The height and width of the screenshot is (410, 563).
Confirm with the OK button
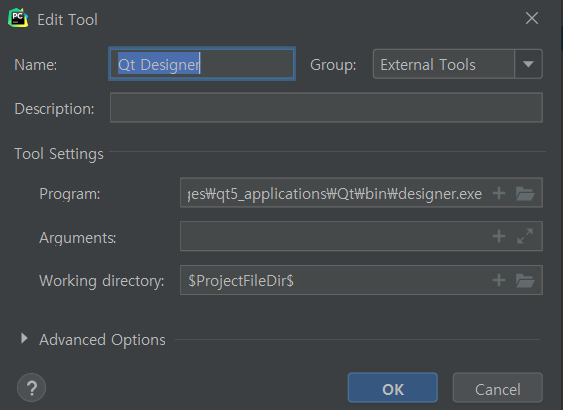393,388
